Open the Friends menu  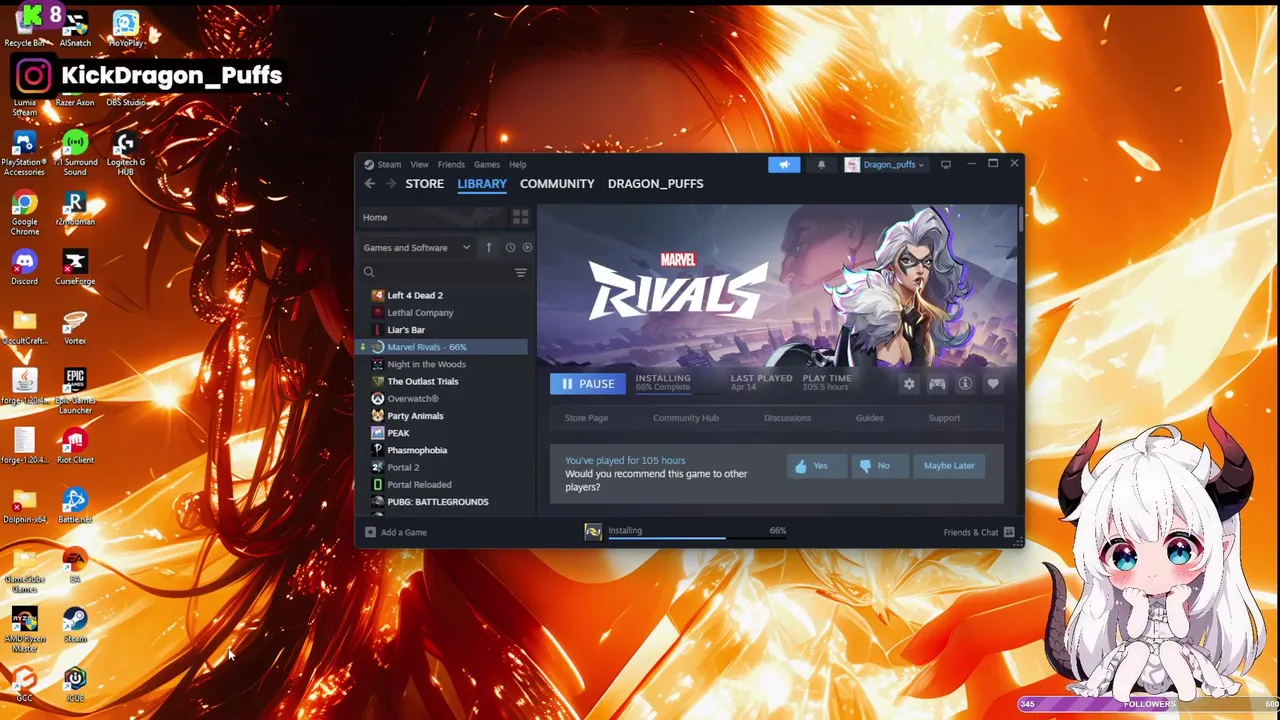(x=451, y=164)
